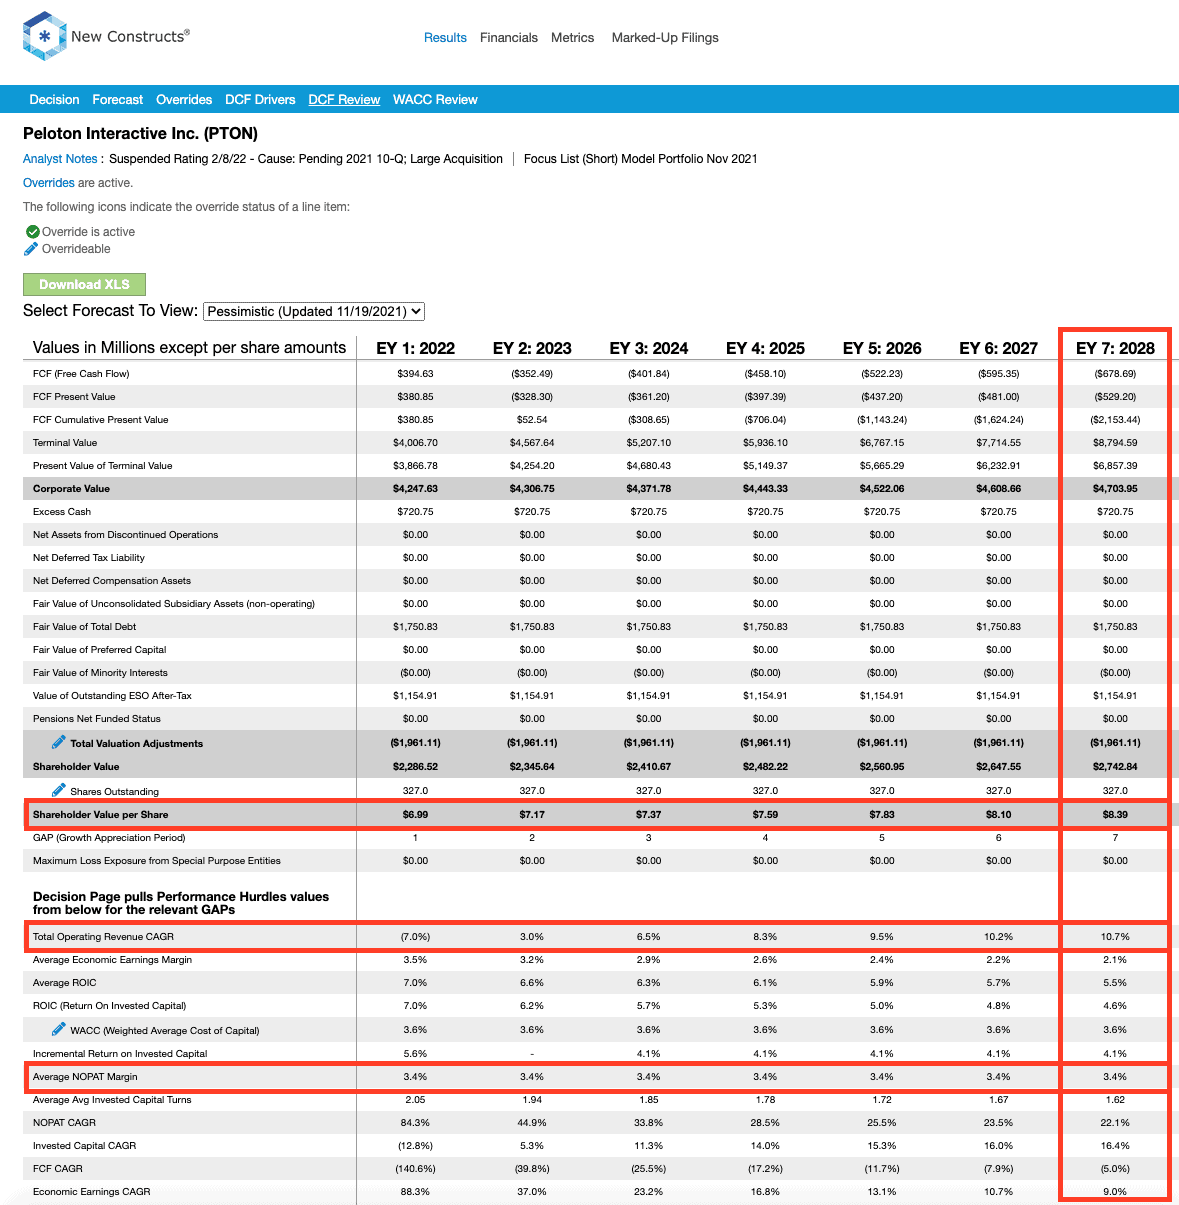Click the EY 7: 2028 column header
The height and width of the screenshot is (1205, 1179).
coord(1115,348)
